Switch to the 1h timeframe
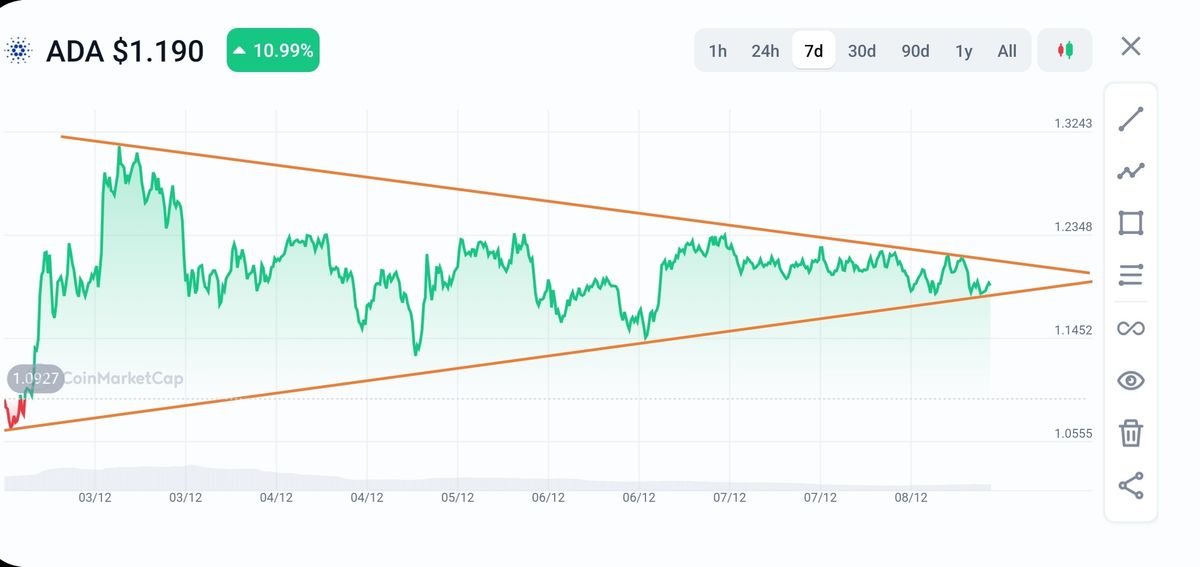Image resolution: width=1200 pixels, height=567 pixels. [718, 51]
